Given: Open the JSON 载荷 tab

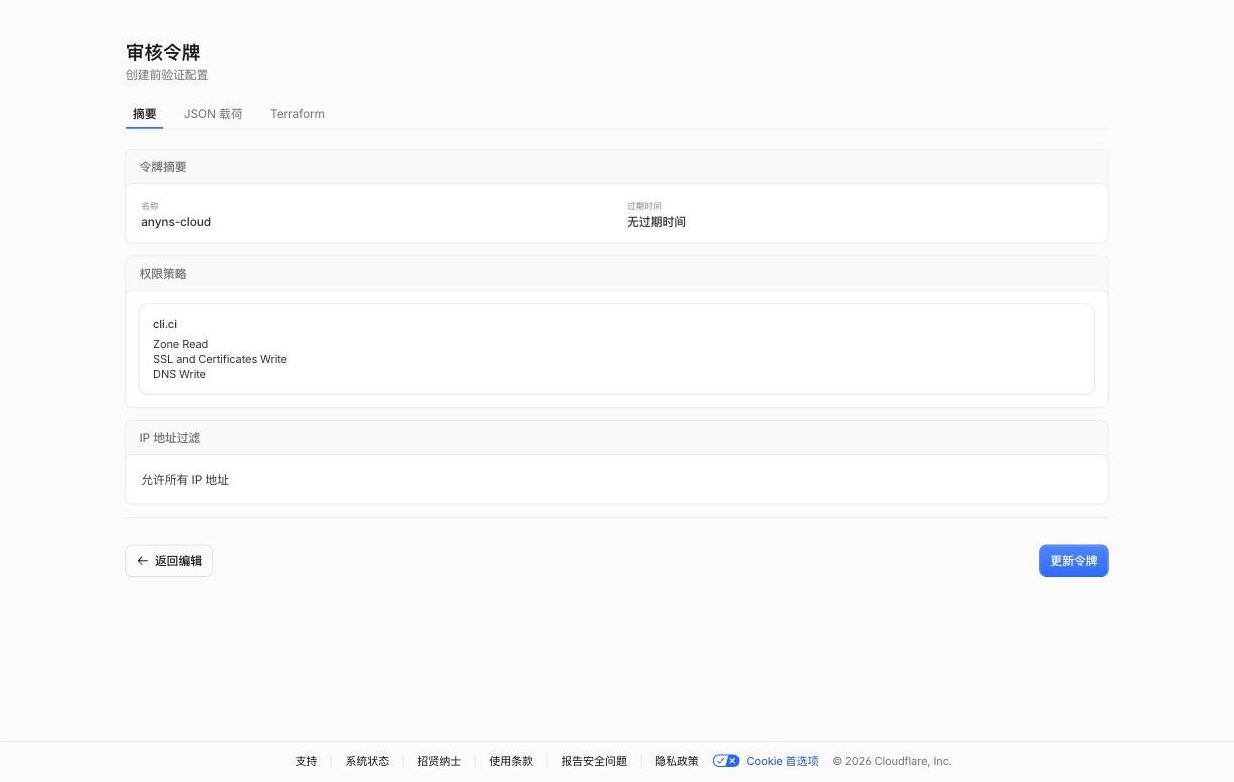Looking at the screenshot, I should pos(213,114).
